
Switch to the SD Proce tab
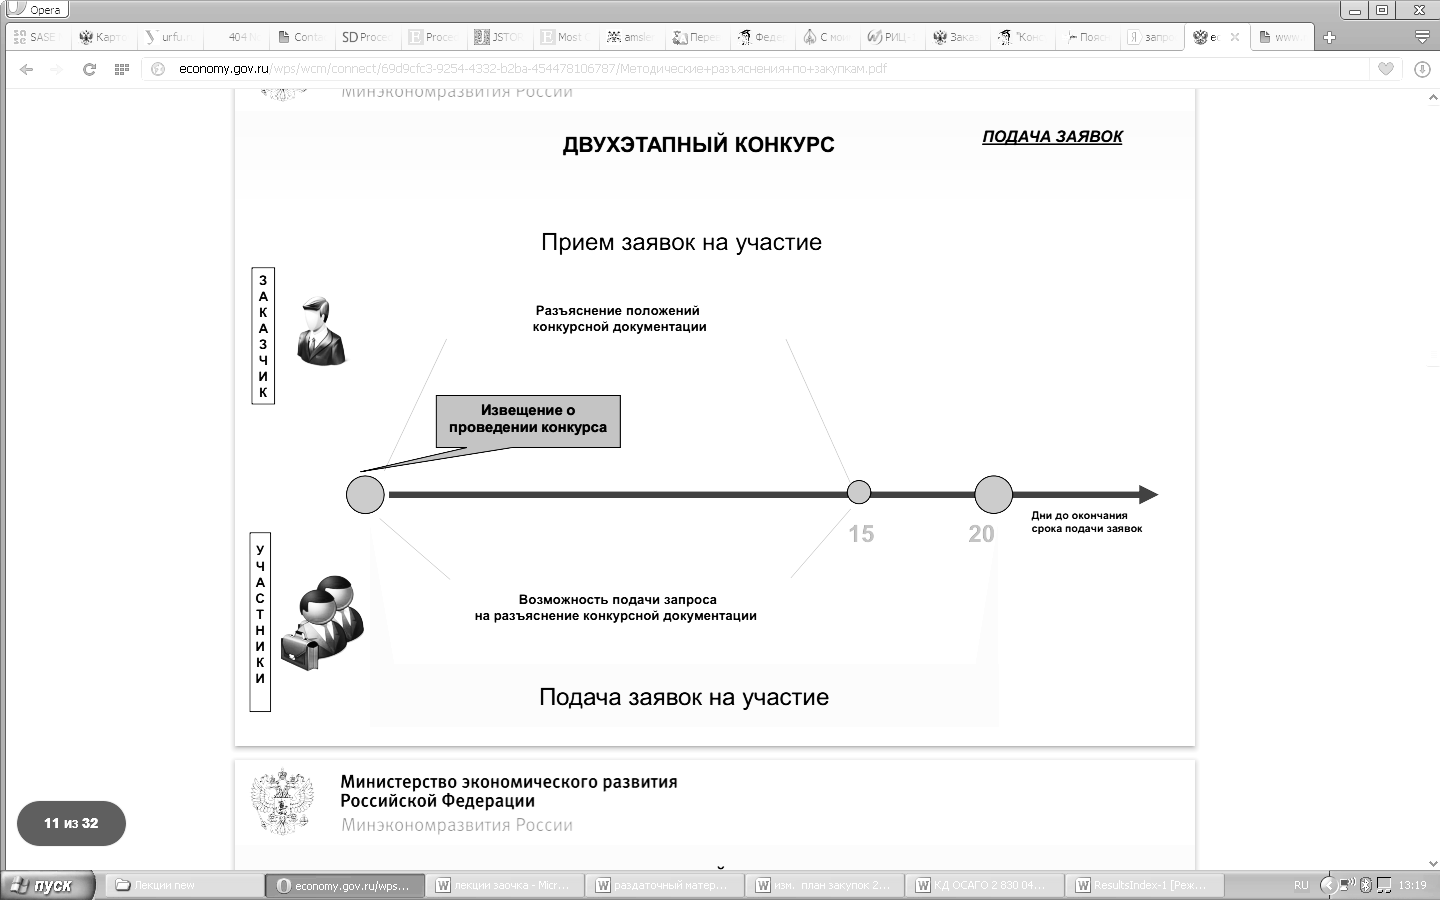click(367, 37)
